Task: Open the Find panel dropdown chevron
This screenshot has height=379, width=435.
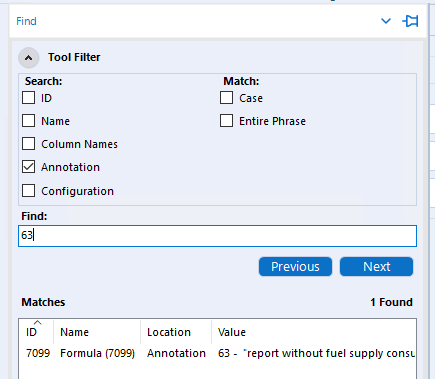Action: coord(386,21)
